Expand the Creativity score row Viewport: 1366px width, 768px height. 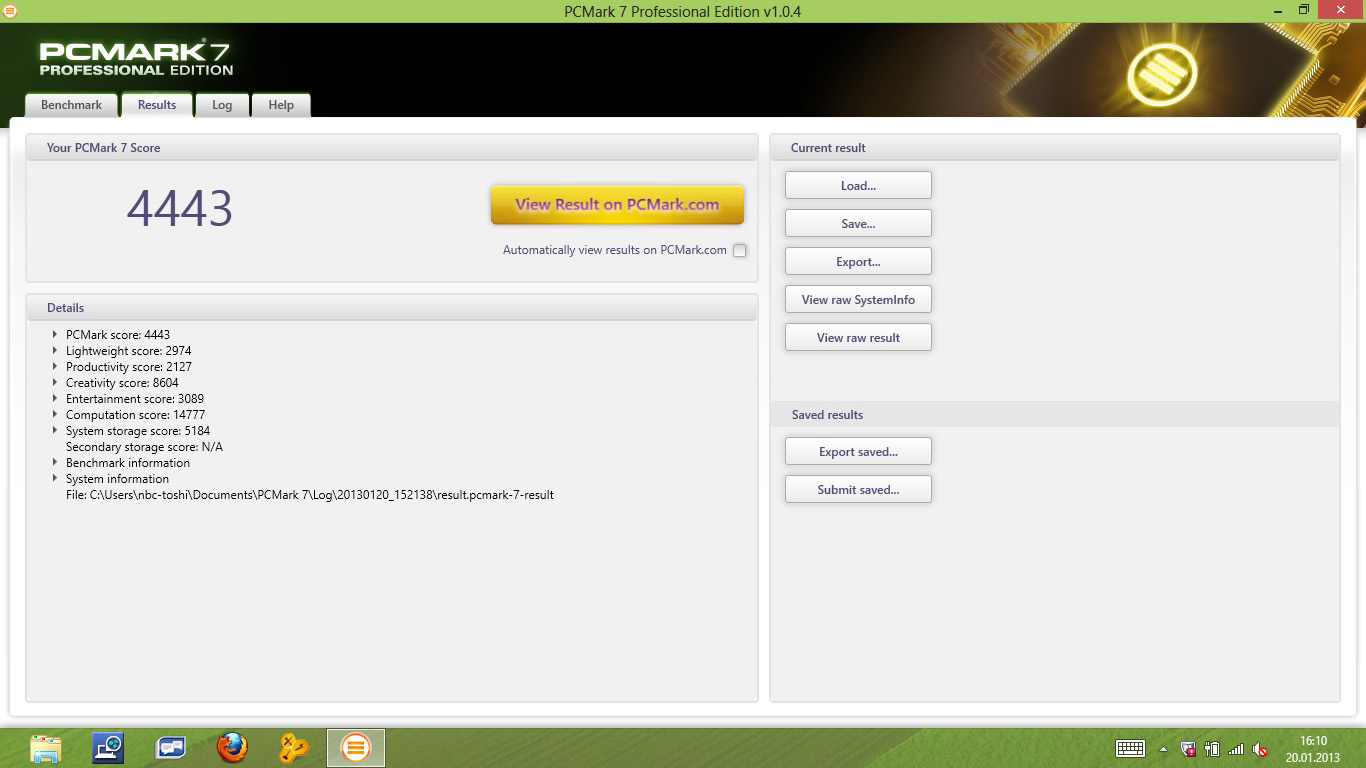point(55,382)
